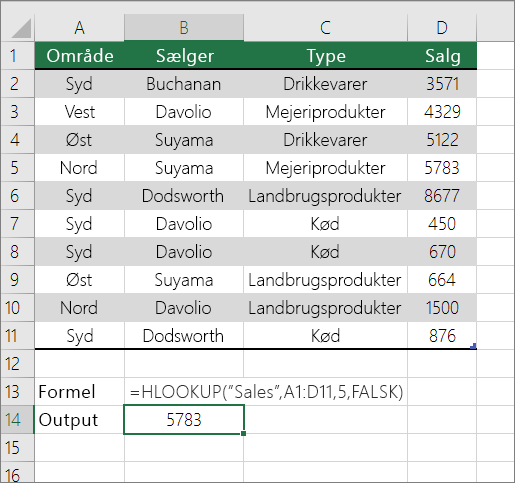Click the Output label cell
This screenshot has width=515, height=483.
[79, 420]
